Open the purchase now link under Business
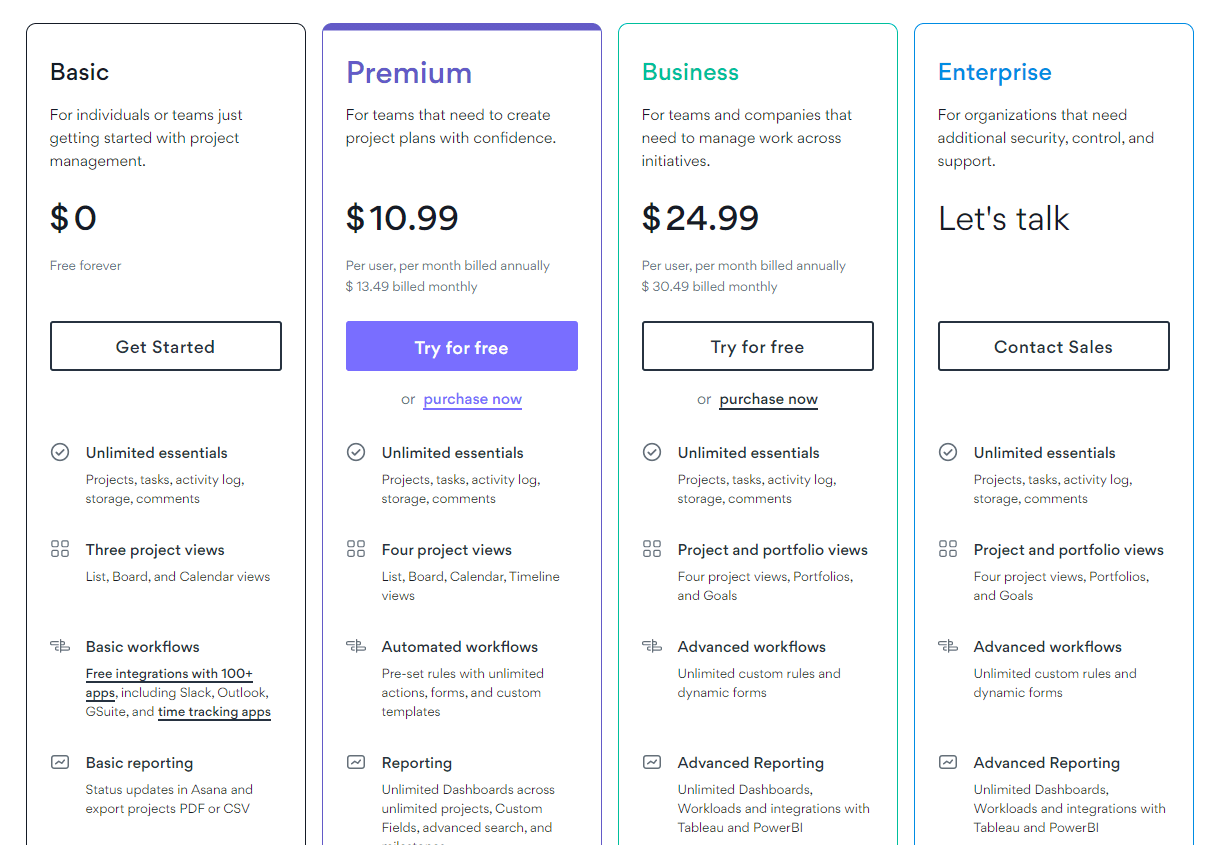 pos(768,399)
